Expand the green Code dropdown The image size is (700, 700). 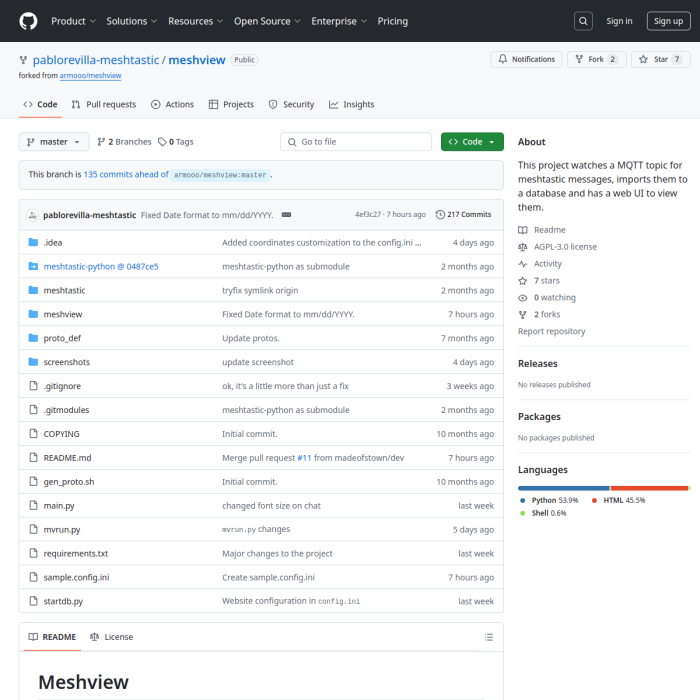[472, 142]
